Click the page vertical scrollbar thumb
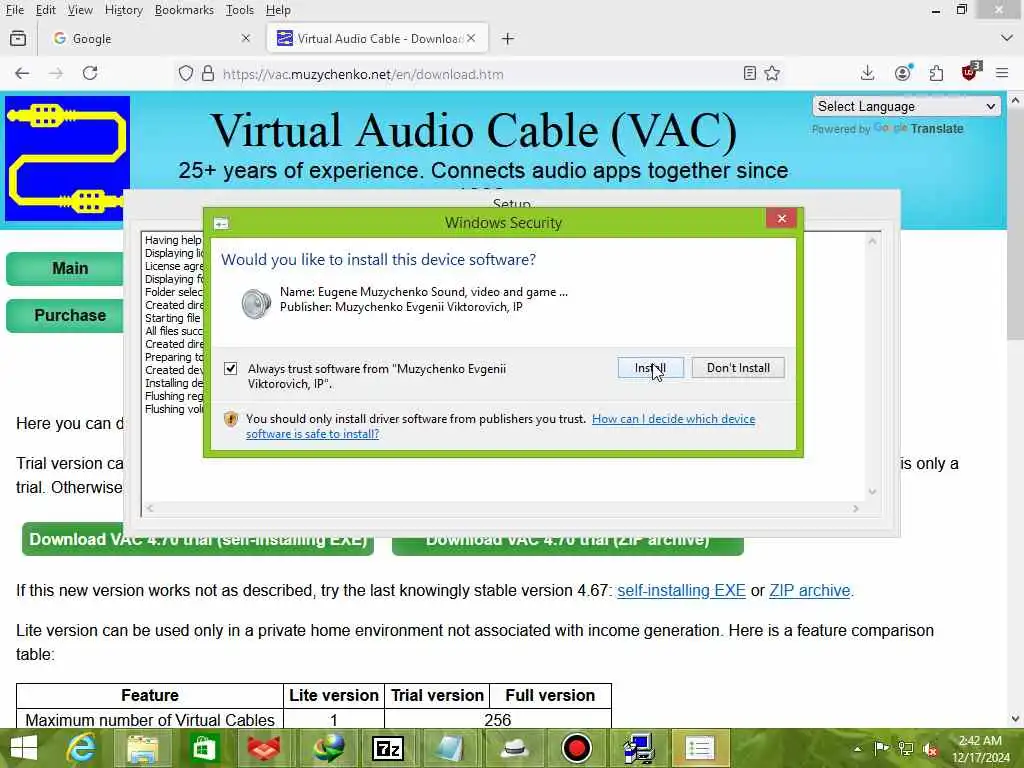 coord(1015,225)
